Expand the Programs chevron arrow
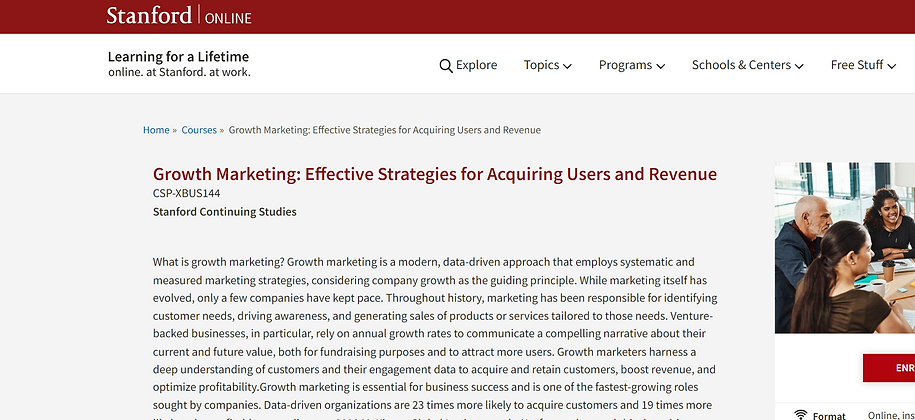 (x=661, y=66)
